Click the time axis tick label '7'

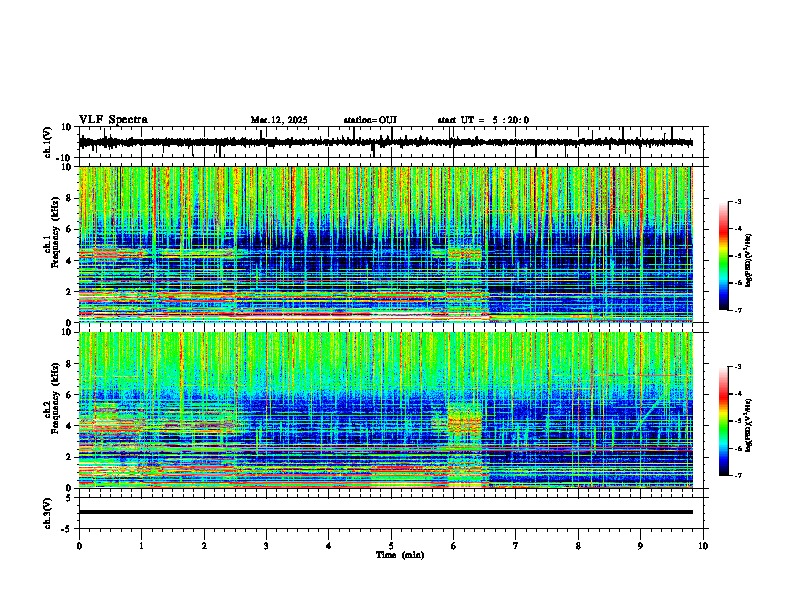click(x=516, y=546)
